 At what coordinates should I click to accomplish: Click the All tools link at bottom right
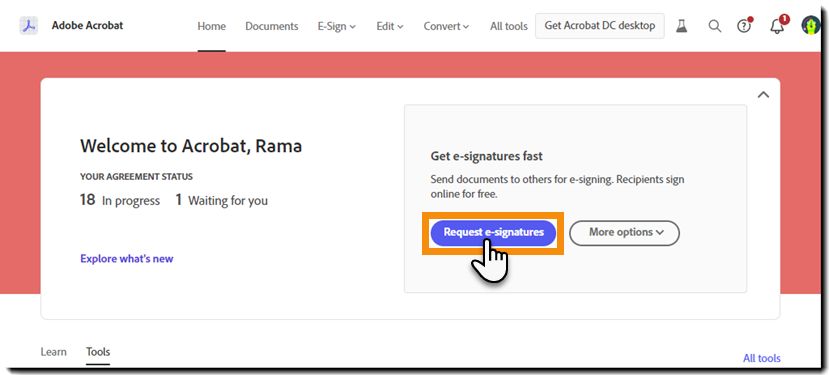click(761, 358)
